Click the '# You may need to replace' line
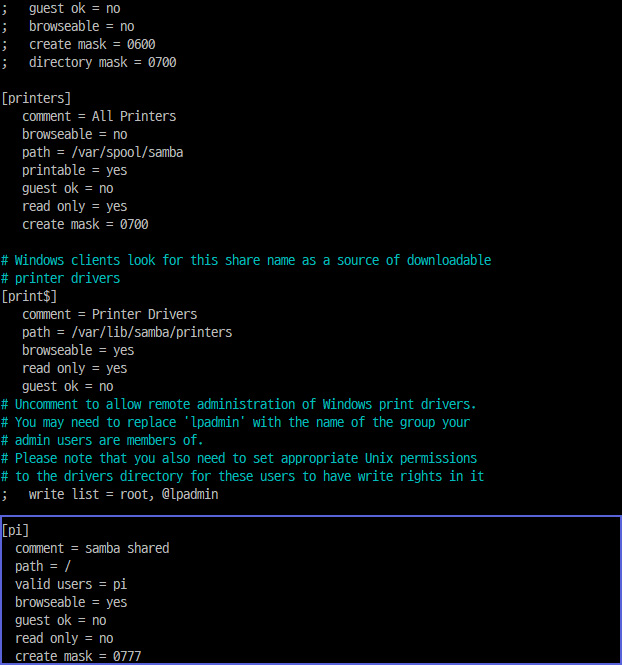 tap(236, 422)
